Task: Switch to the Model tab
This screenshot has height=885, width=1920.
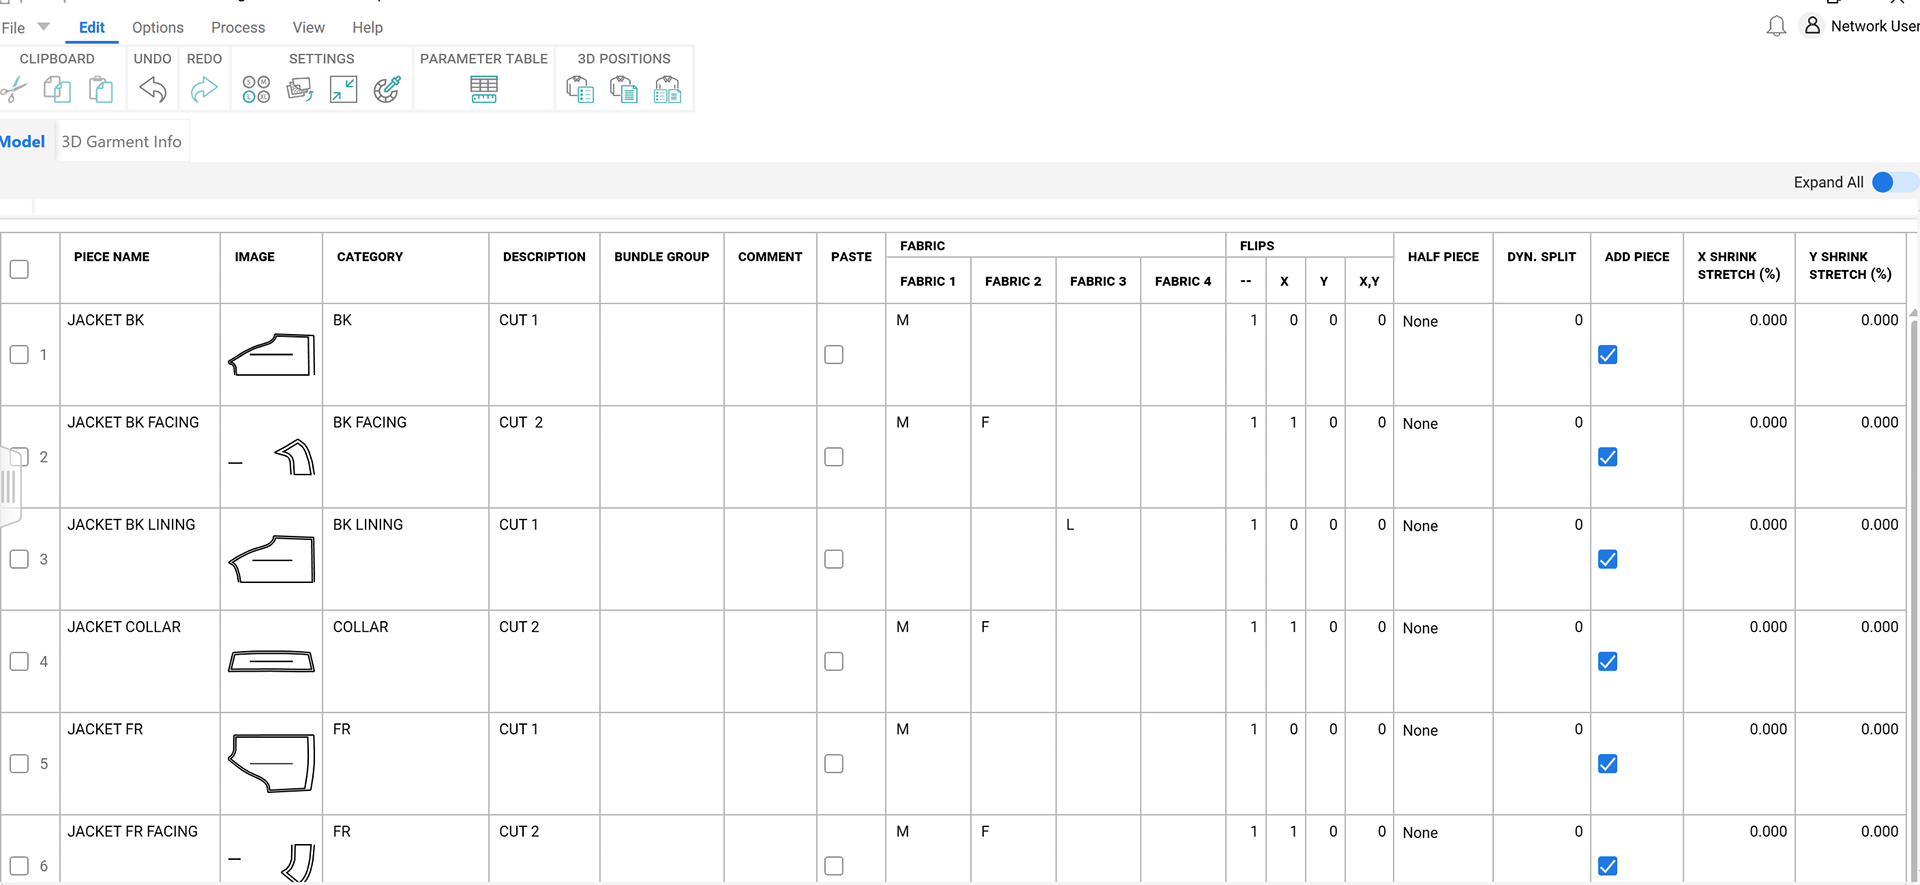Action: coord(22,142)
